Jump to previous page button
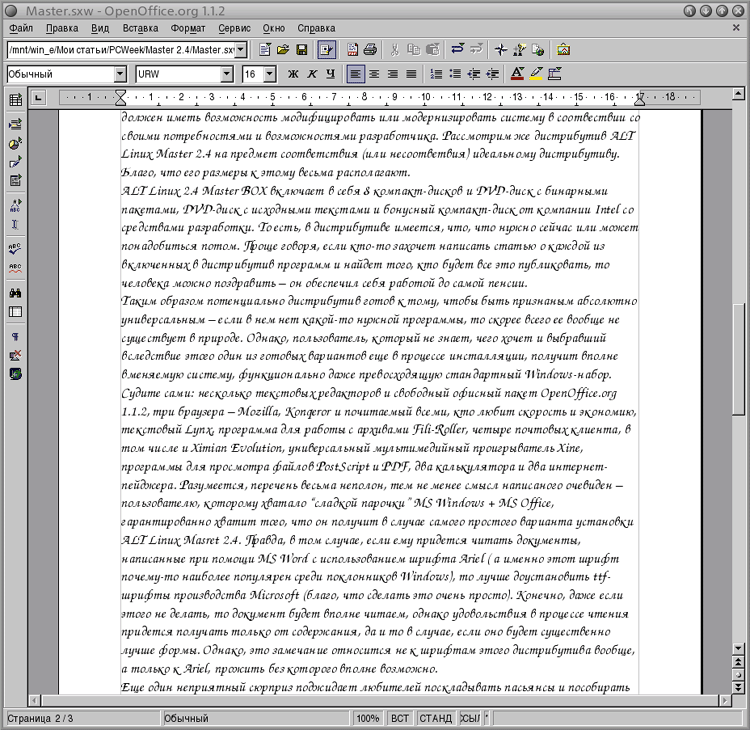 click(x=738, y=663)
